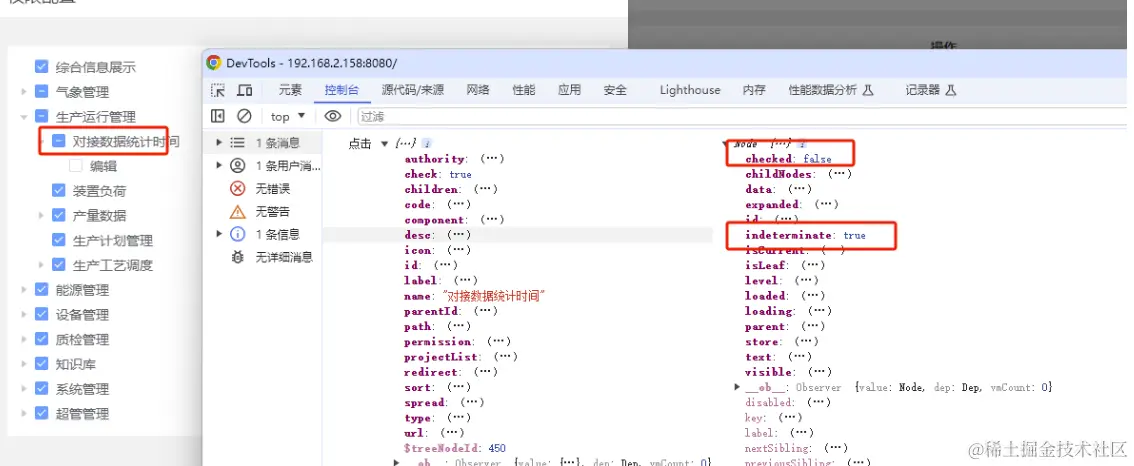Image resolution: width=1134 pixels, height=466 pixels.
Task: Click the info badge beside Node object
Action: (801, 144)
